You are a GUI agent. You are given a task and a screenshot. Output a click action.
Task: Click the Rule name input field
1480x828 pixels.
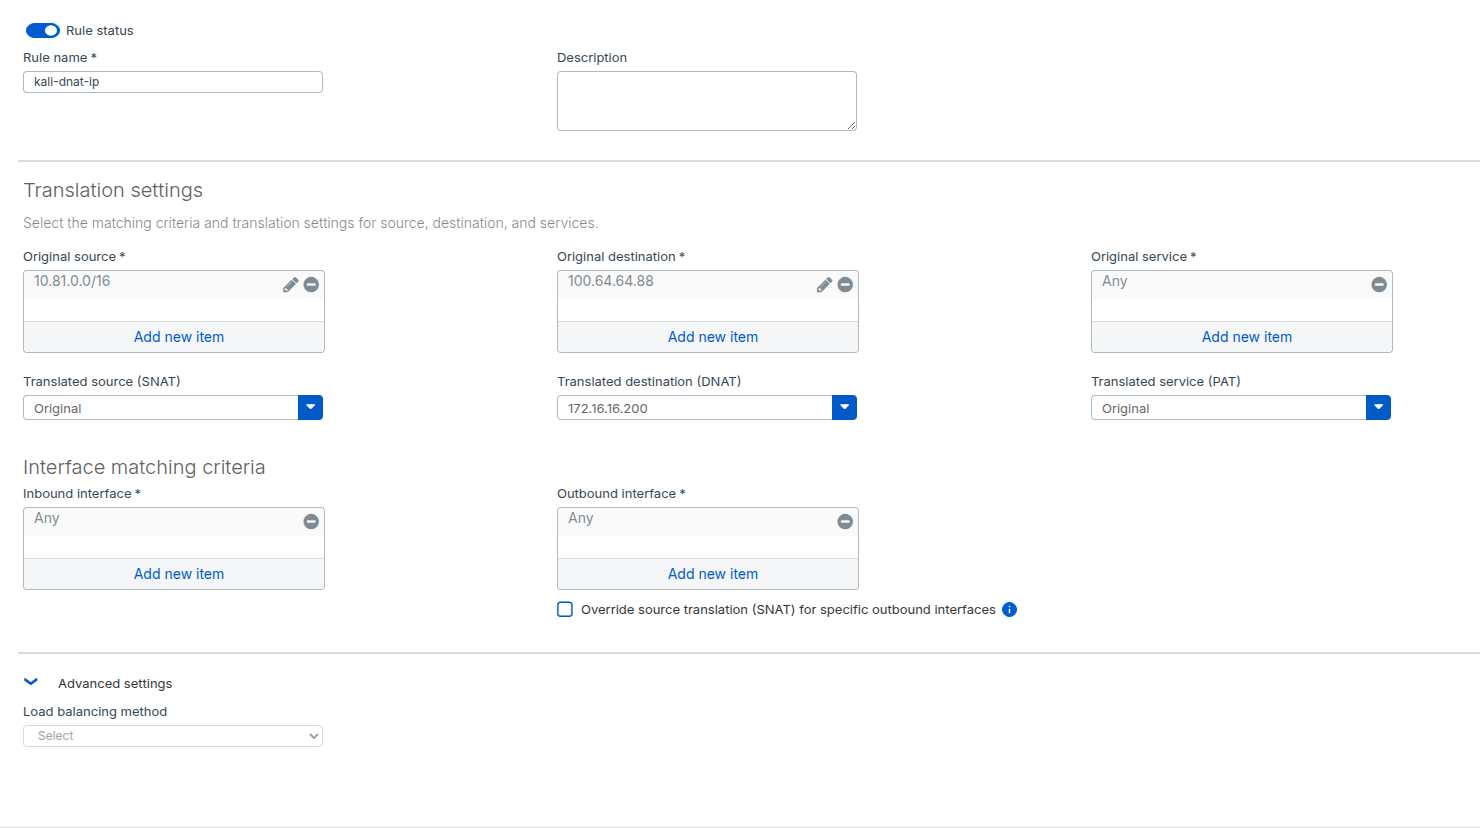tap(173, 82)
